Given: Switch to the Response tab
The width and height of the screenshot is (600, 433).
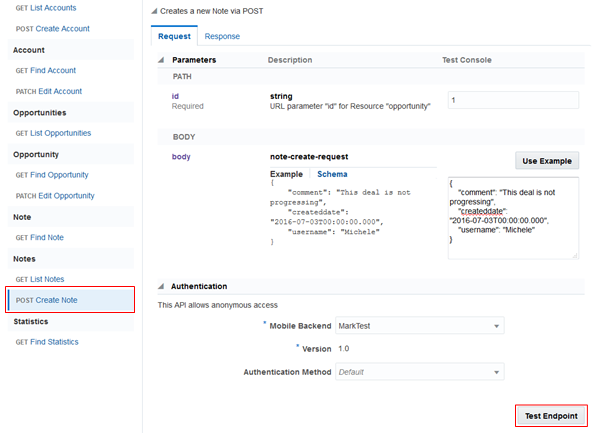Looking at the screenshot, I should (222, 36).
